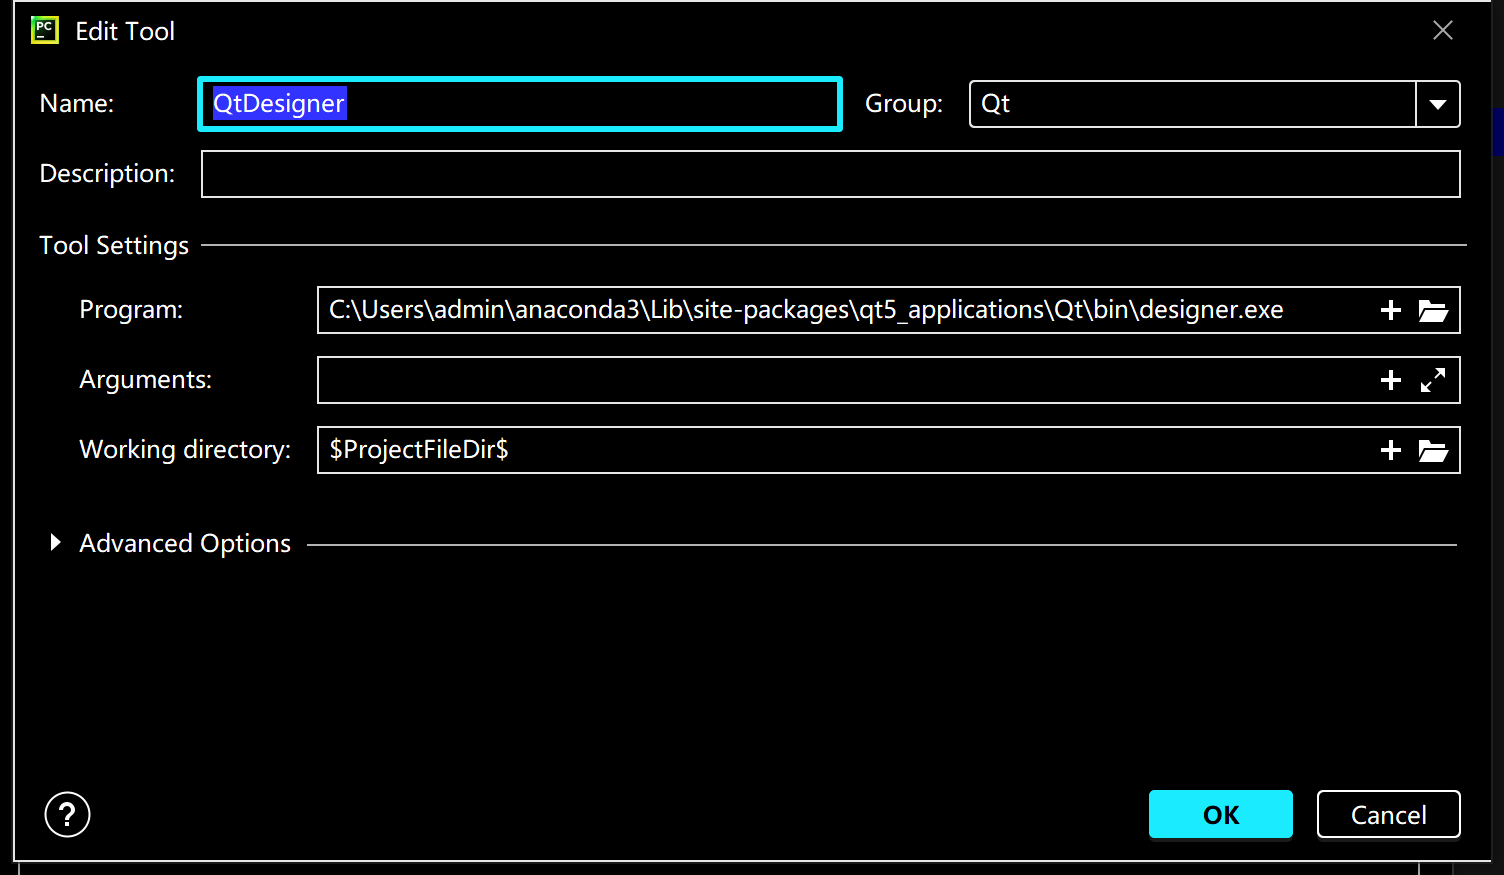Screen dimensions: 1504x875
Task: Close the Edit Tool dialog with the X
Action: pos(1442,30)
